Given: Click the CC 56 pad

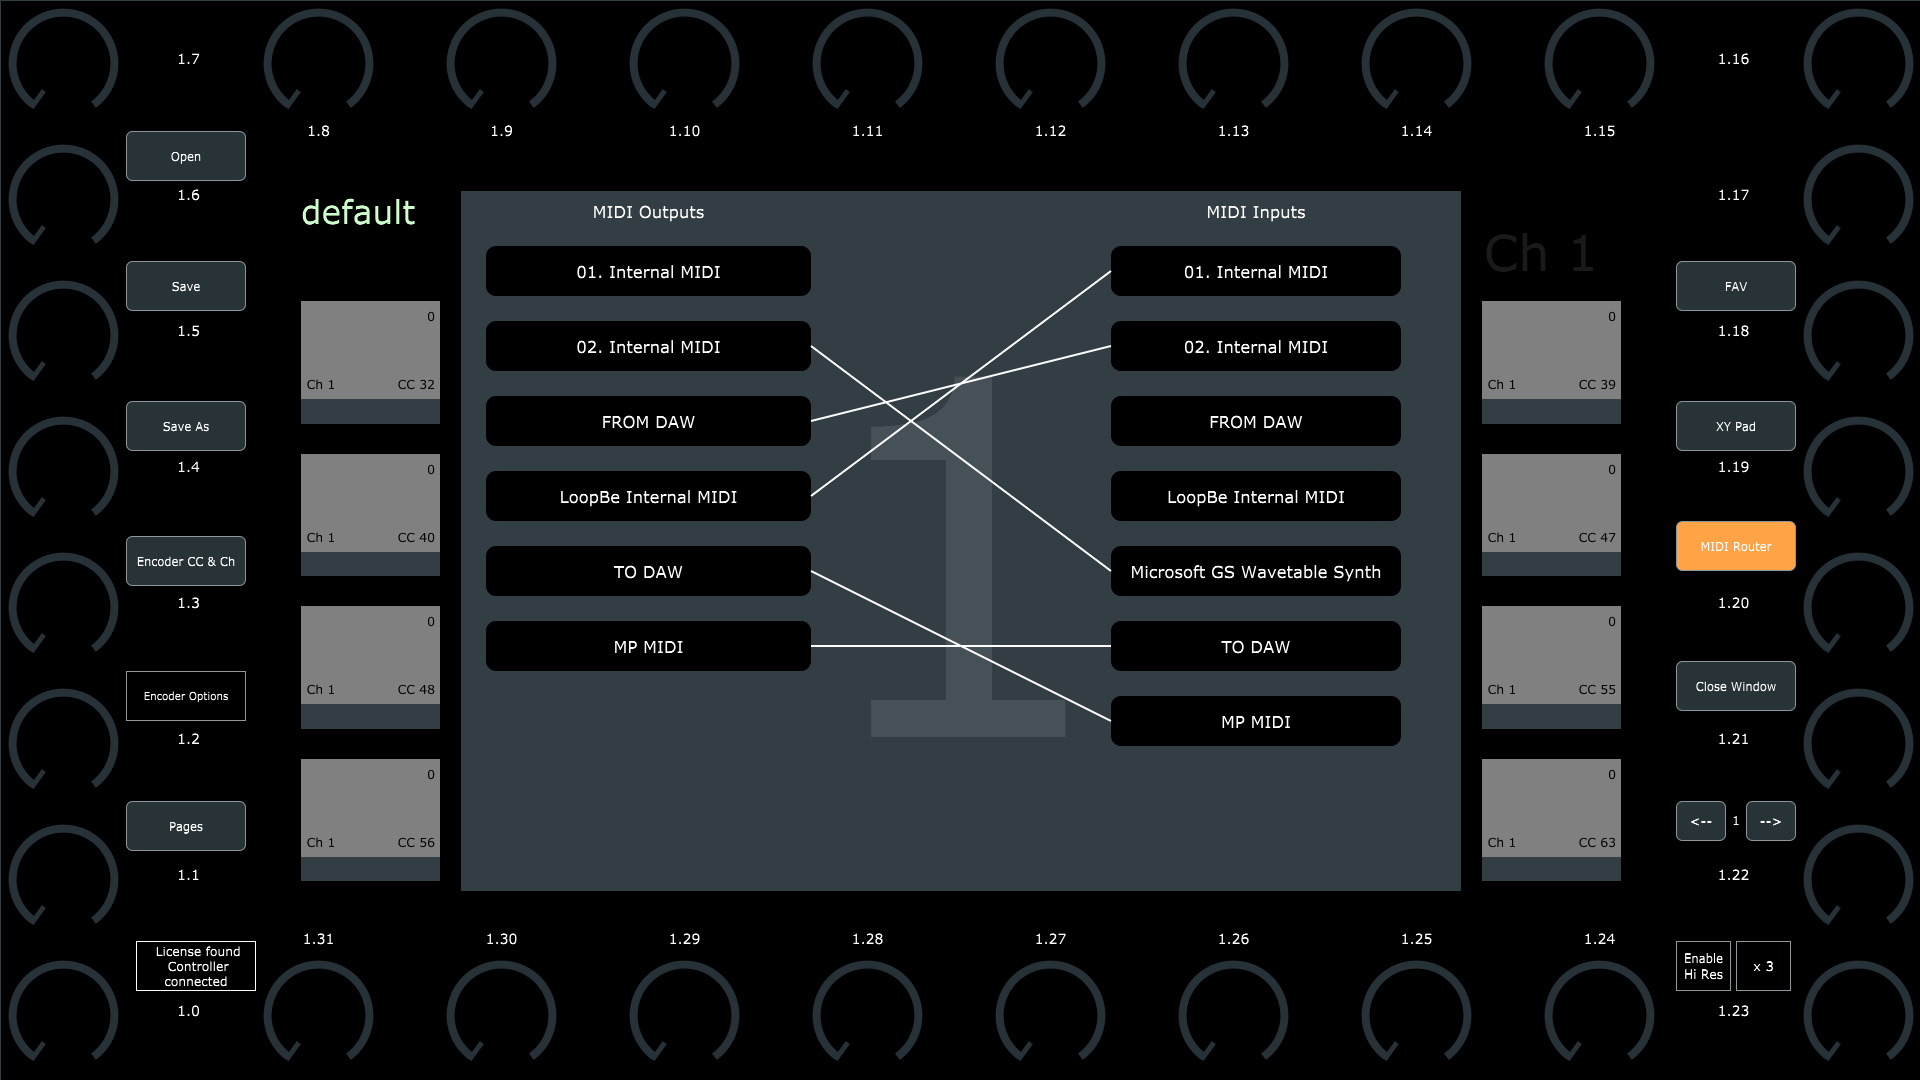Looking at the screenshot, I should [x=370, y=820].
